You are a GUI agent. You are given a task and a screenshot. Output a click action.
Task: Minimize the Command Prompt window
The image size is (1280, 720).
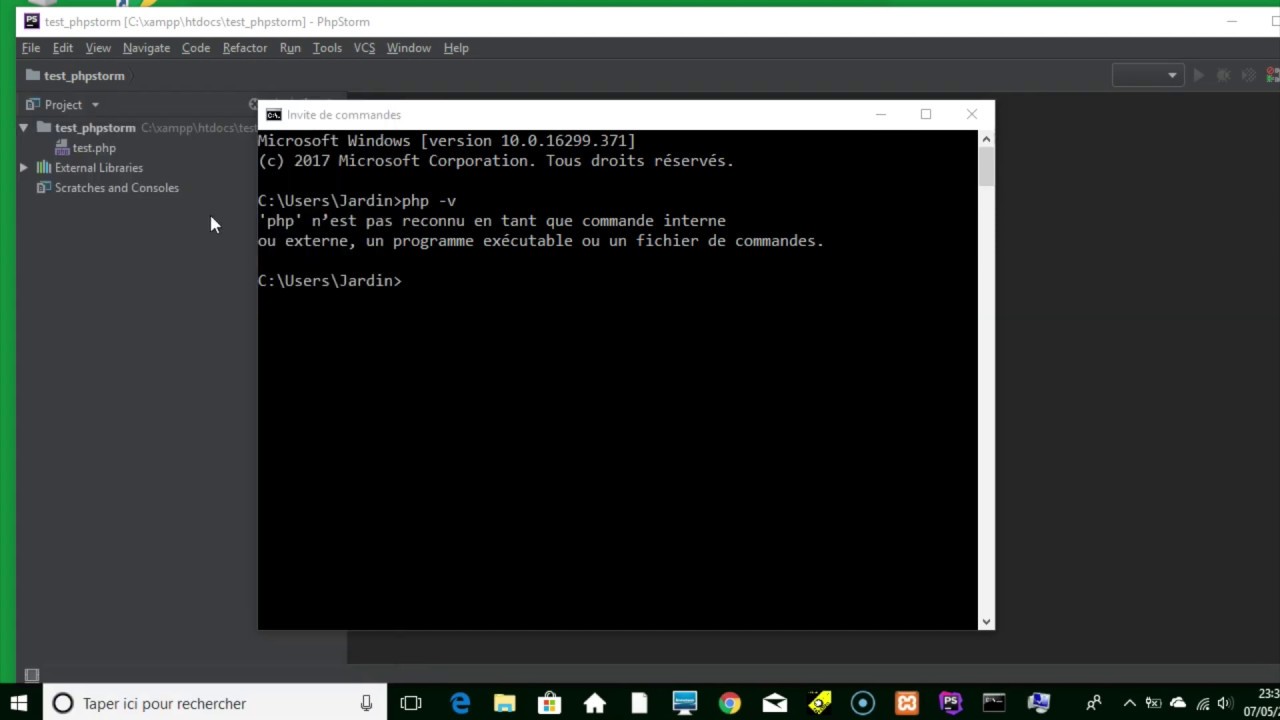tap(881, 114)
